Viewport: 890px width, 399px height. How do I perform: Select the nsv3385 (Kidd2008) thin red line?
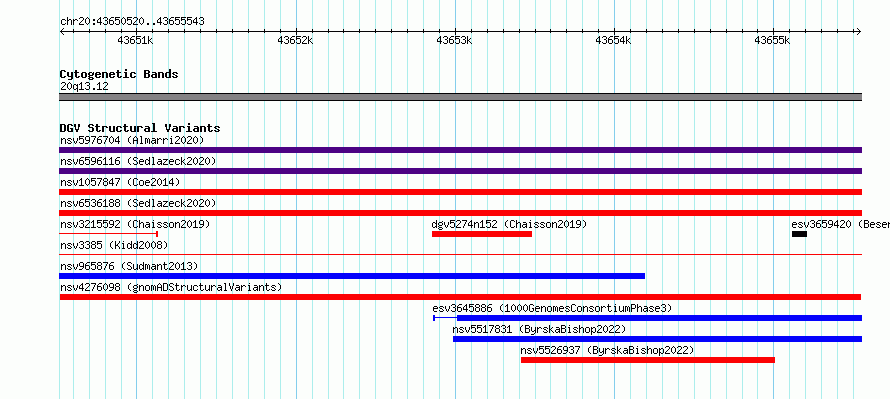(460, 255)
